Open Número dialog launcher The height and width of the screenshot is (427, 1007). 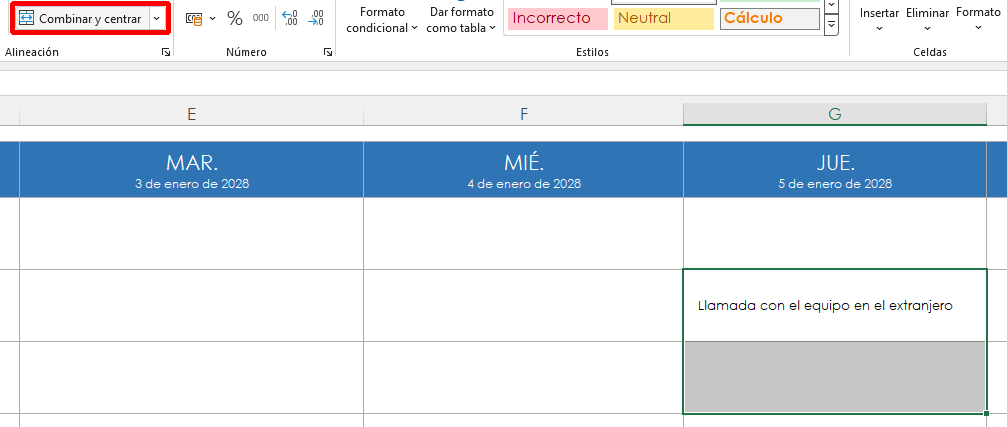[328, 53]
